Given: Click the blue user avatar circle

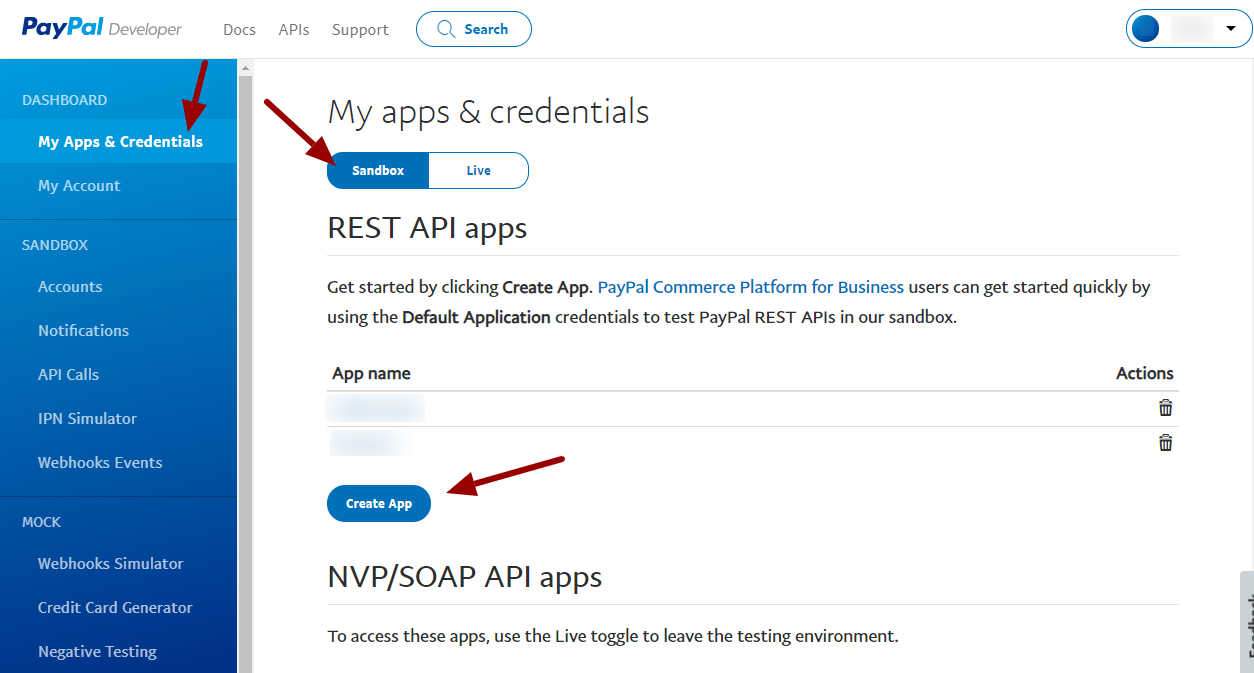Looking at the screenshot, I should [x=1146, y=29].
